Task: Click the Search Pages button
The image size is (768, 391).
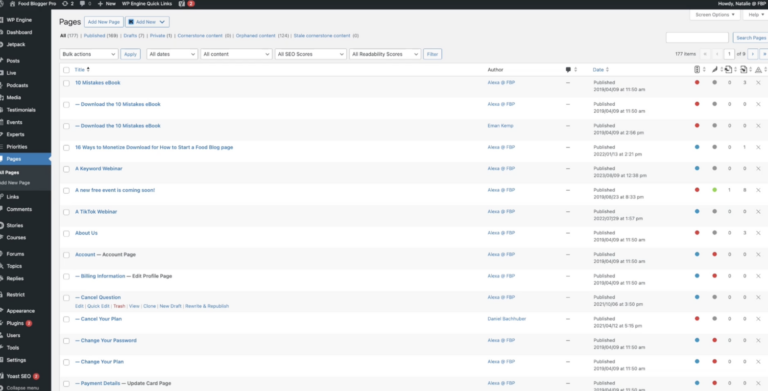Action: (x=750, y=38)
